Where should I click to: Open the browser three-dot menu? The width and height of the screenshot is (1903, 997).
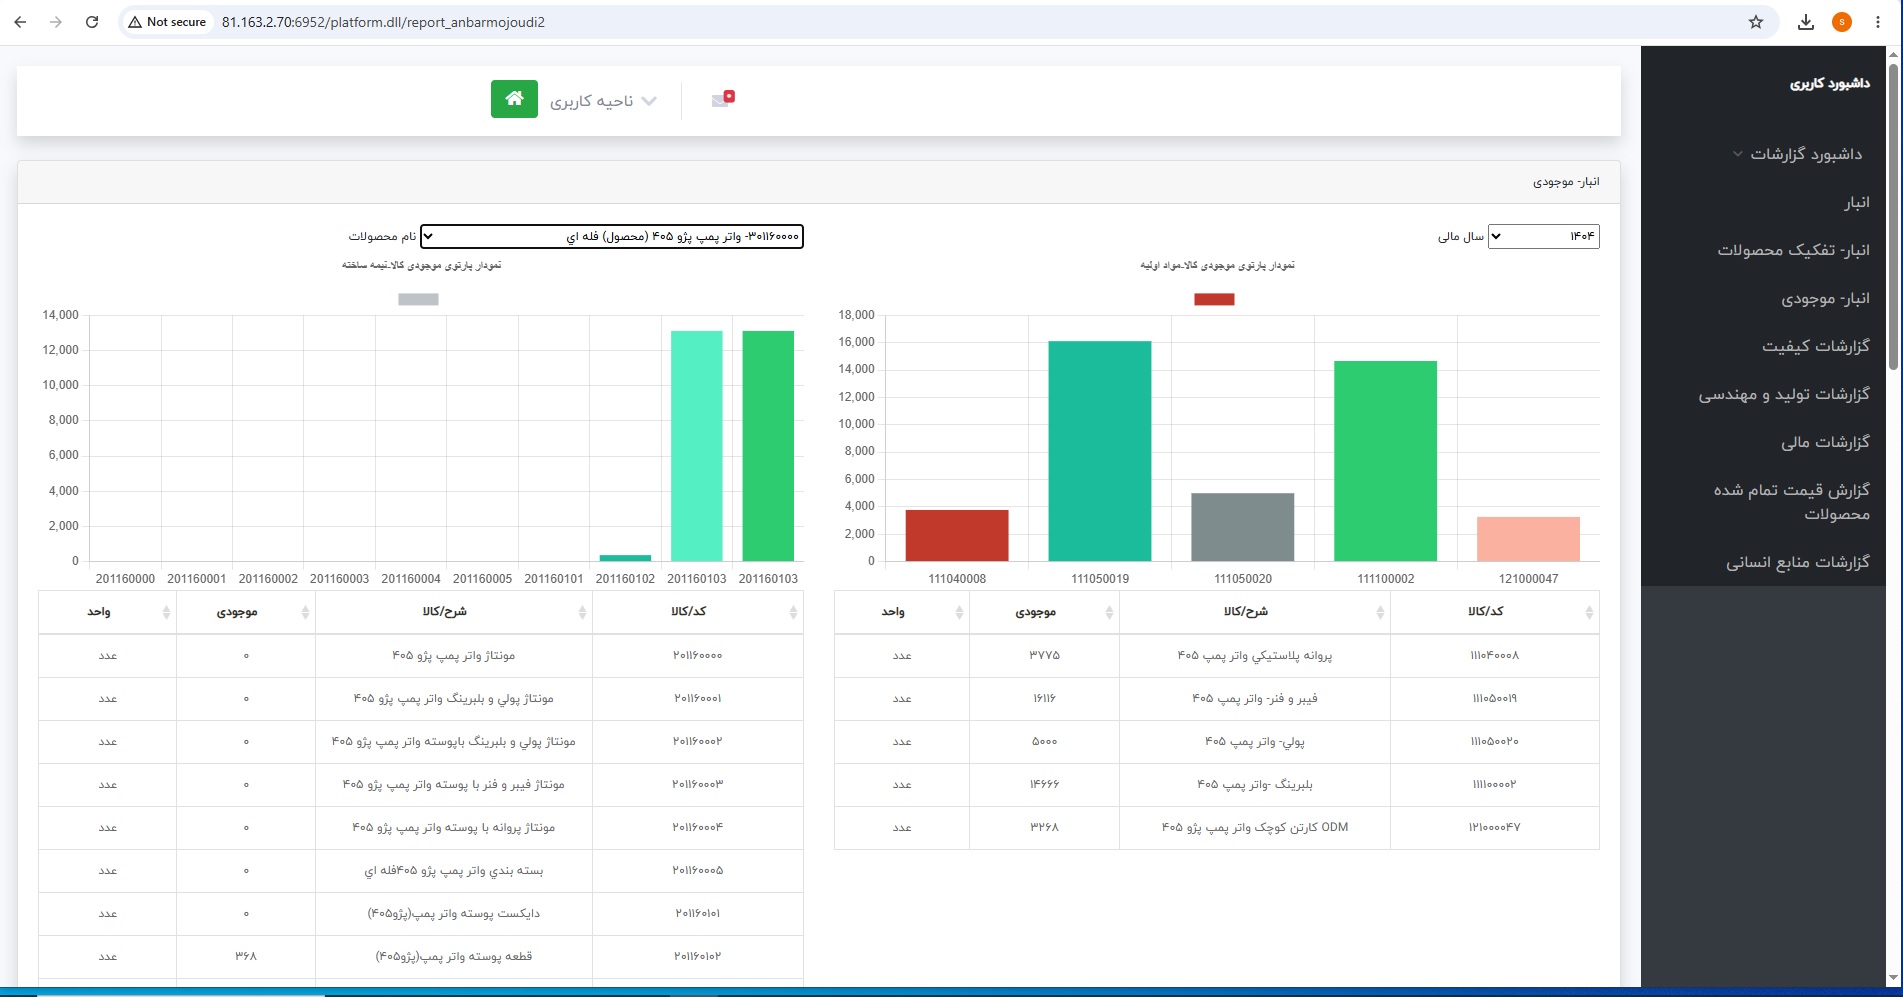click(x=1878, y=22)
